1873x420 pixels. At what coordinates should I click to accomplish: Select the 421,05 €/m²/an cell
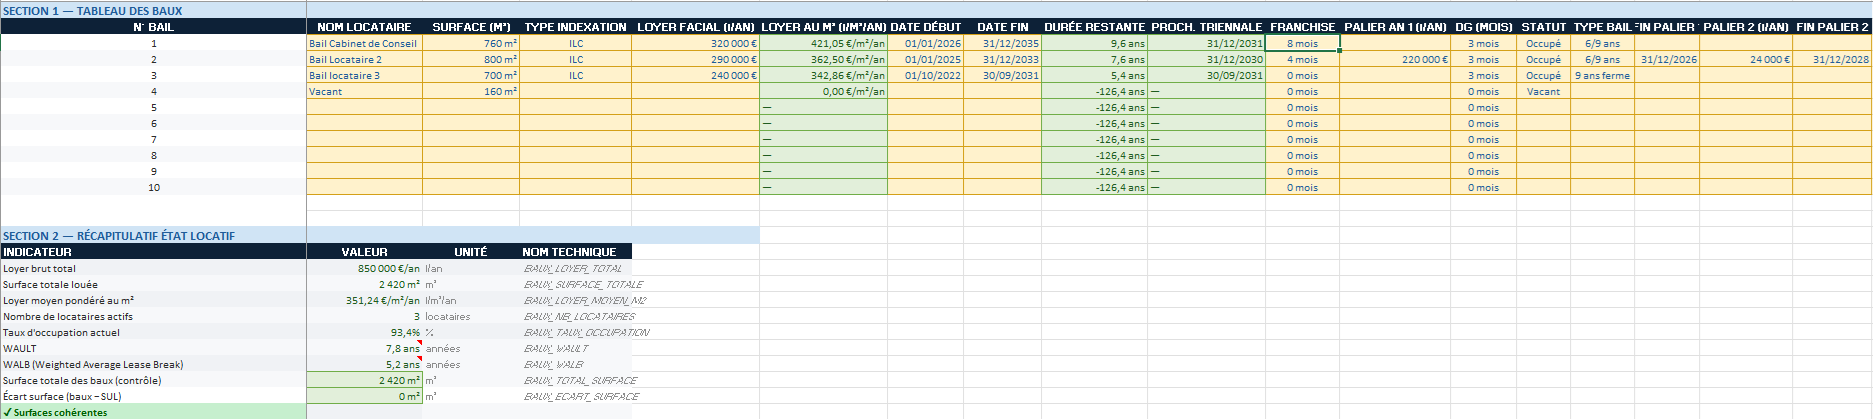click(823, 43)
